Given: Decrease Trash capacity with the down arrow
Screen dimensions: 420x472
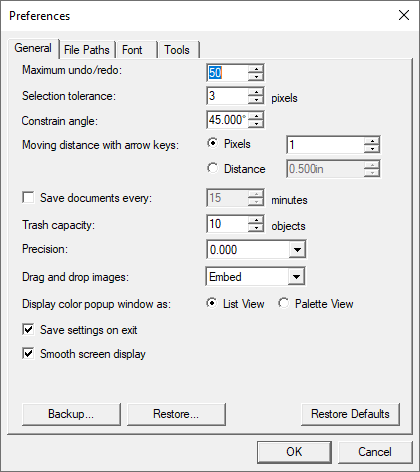Looking at the screenshot, I should coord(256,228).
